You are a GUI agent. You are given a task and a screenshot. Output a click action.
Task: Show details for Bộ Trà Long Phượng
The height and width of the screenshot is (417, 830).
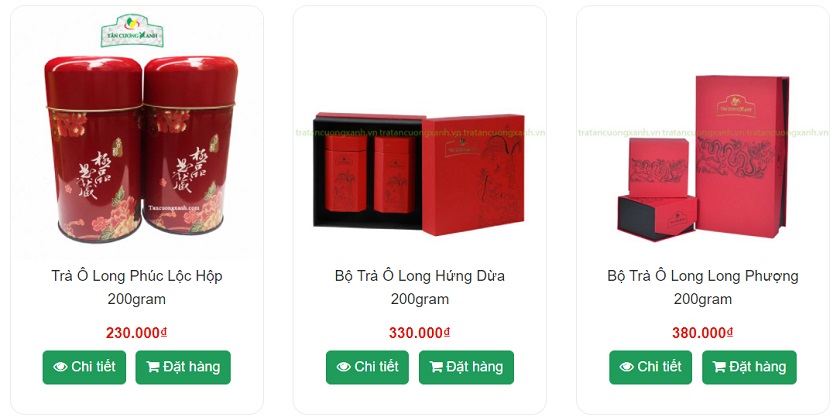pyautogui.click(x=651, y=367)
